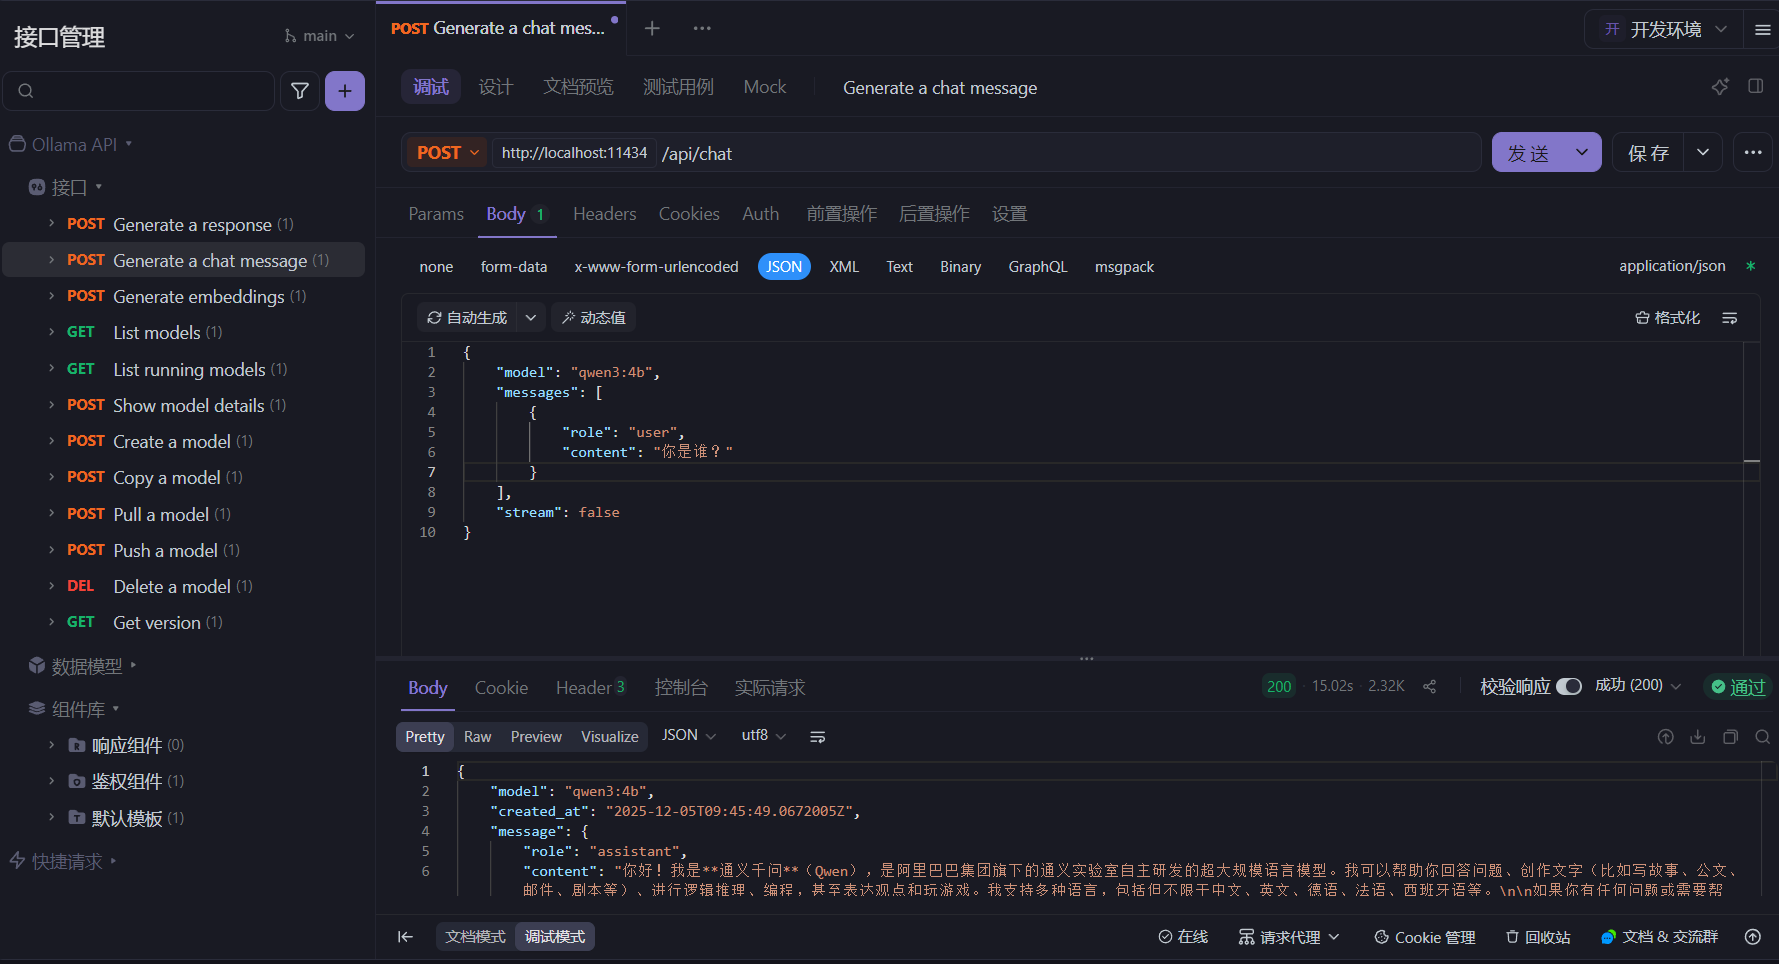This screenshot has height=964, width=1779.
Task: Select the form-data body type
Action: 514,267
